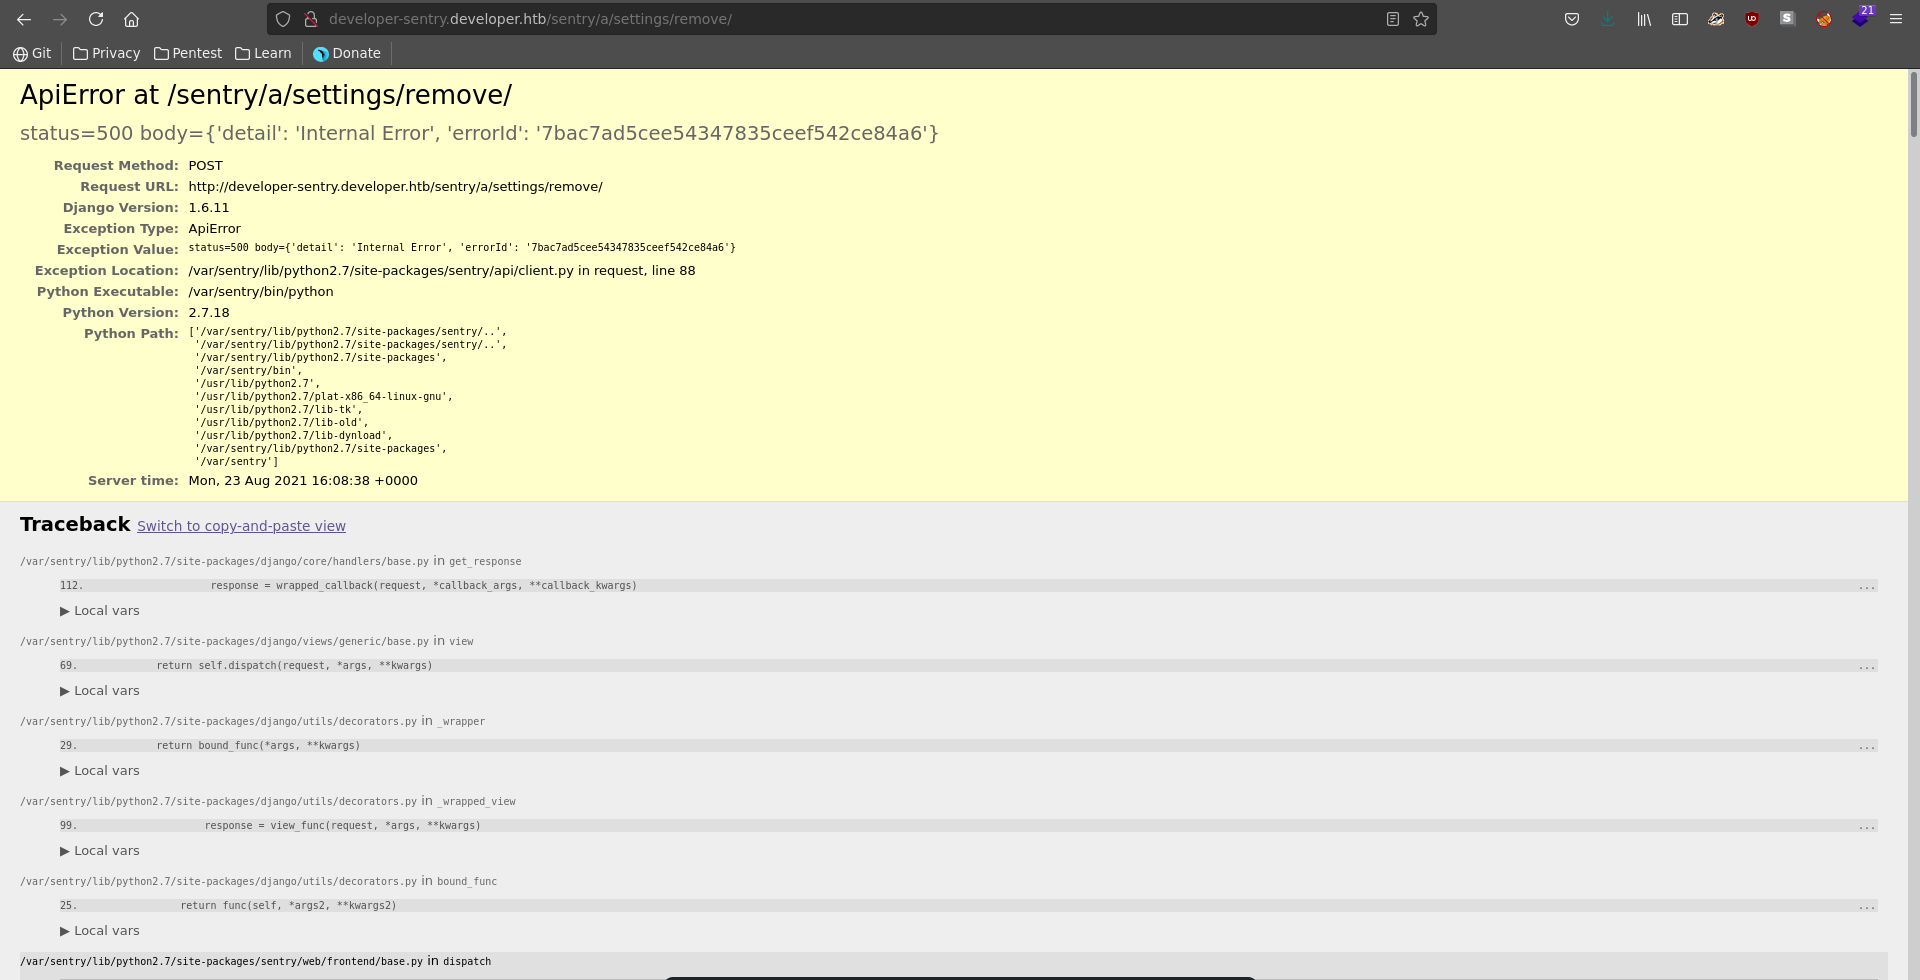This screenshot has width=1920, height=980.
Task: Open the Pentest bookmarks folder
Action: 188,53
